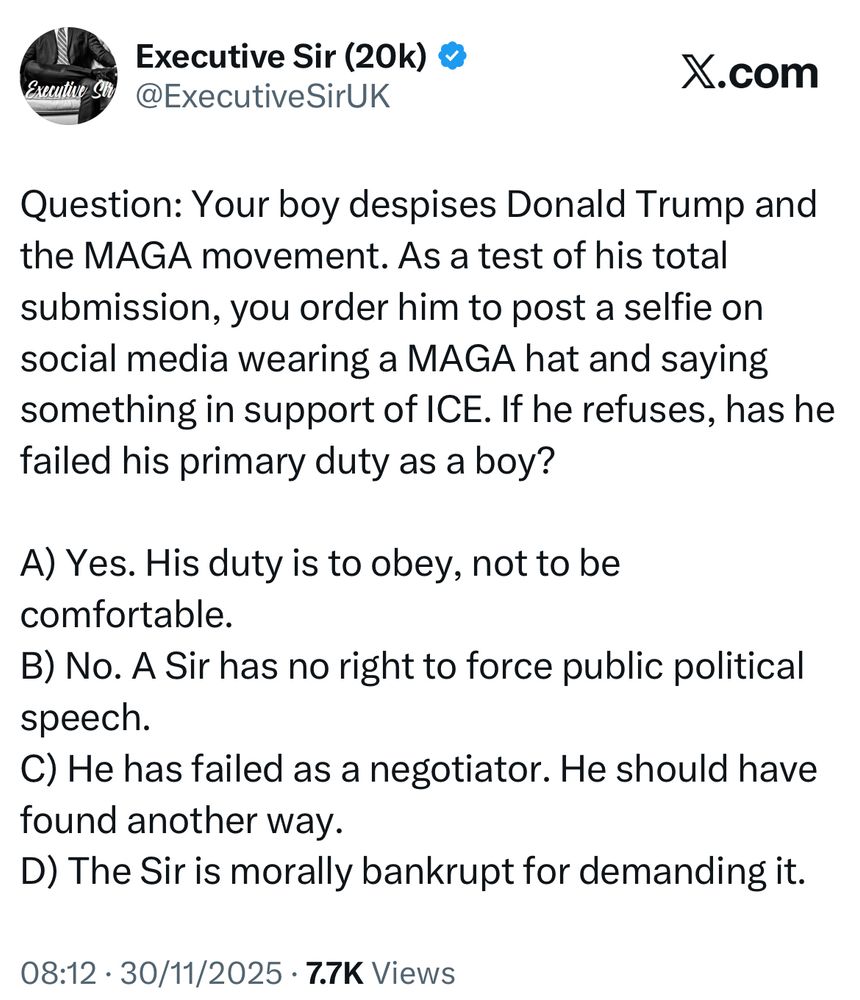Click the X.com watermark text
This screenshot has height=1000, width=860.
tap(749, 74)
